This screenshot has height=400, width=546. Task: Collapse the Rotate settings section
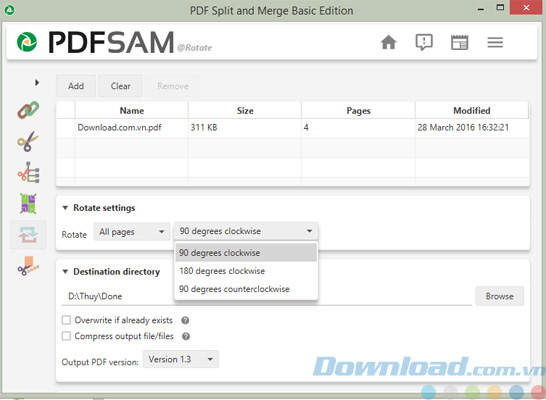coord(65,208)
